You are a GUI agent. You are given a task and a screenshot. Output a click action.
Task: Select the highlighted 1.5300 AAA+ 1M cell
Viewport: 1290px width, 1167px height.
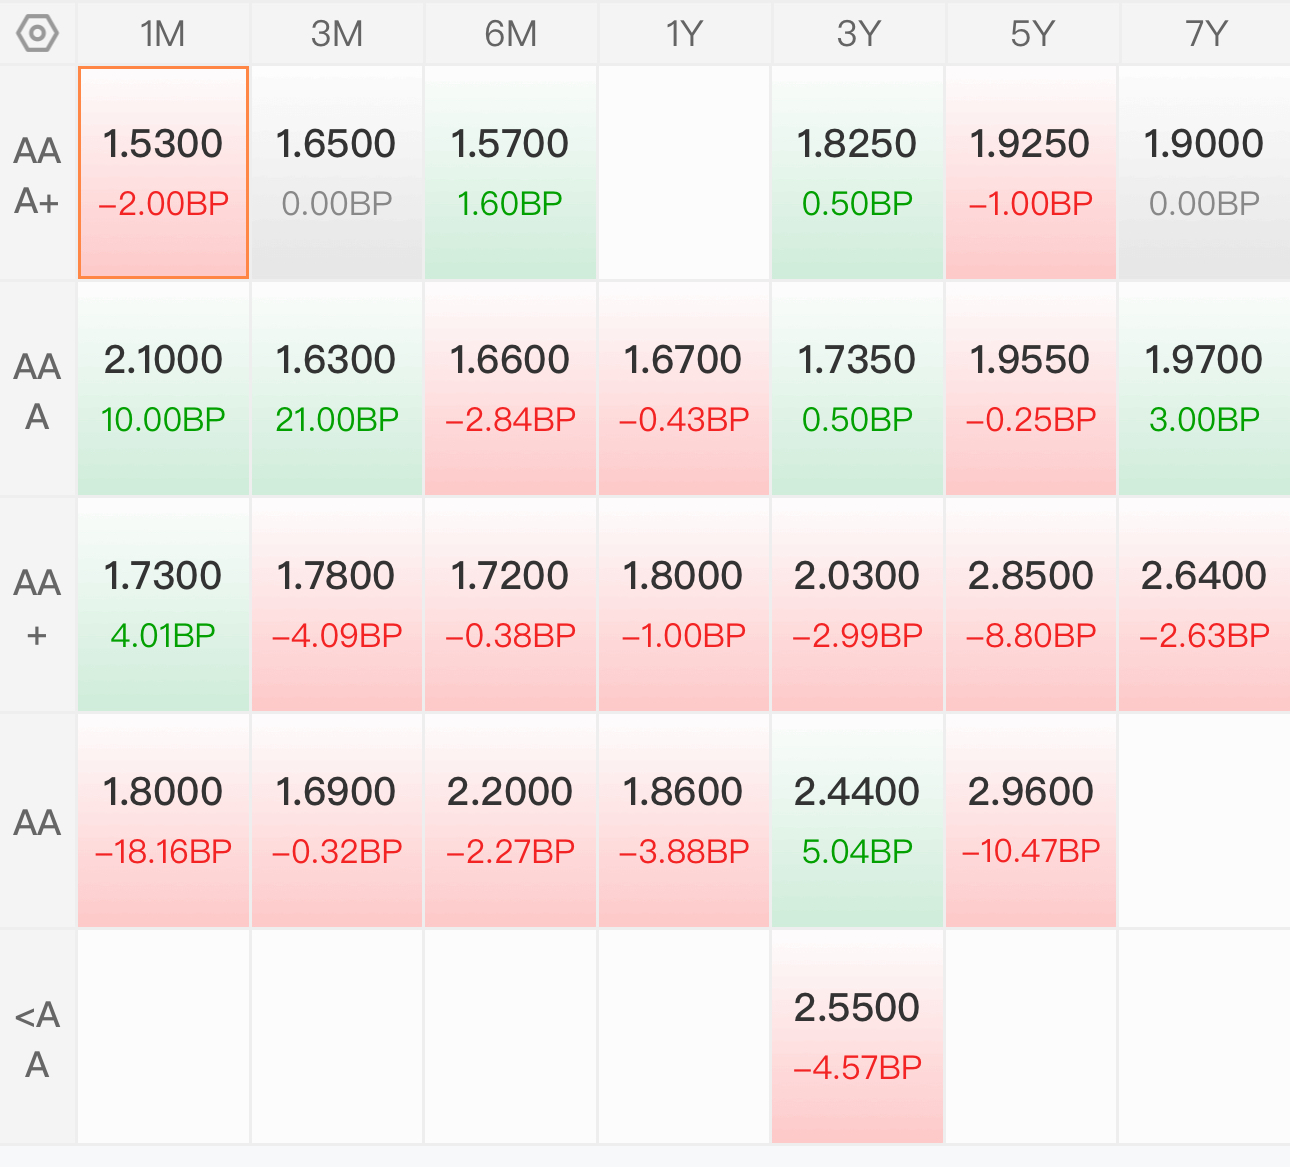pyautogui.click(x=163, y=173)
